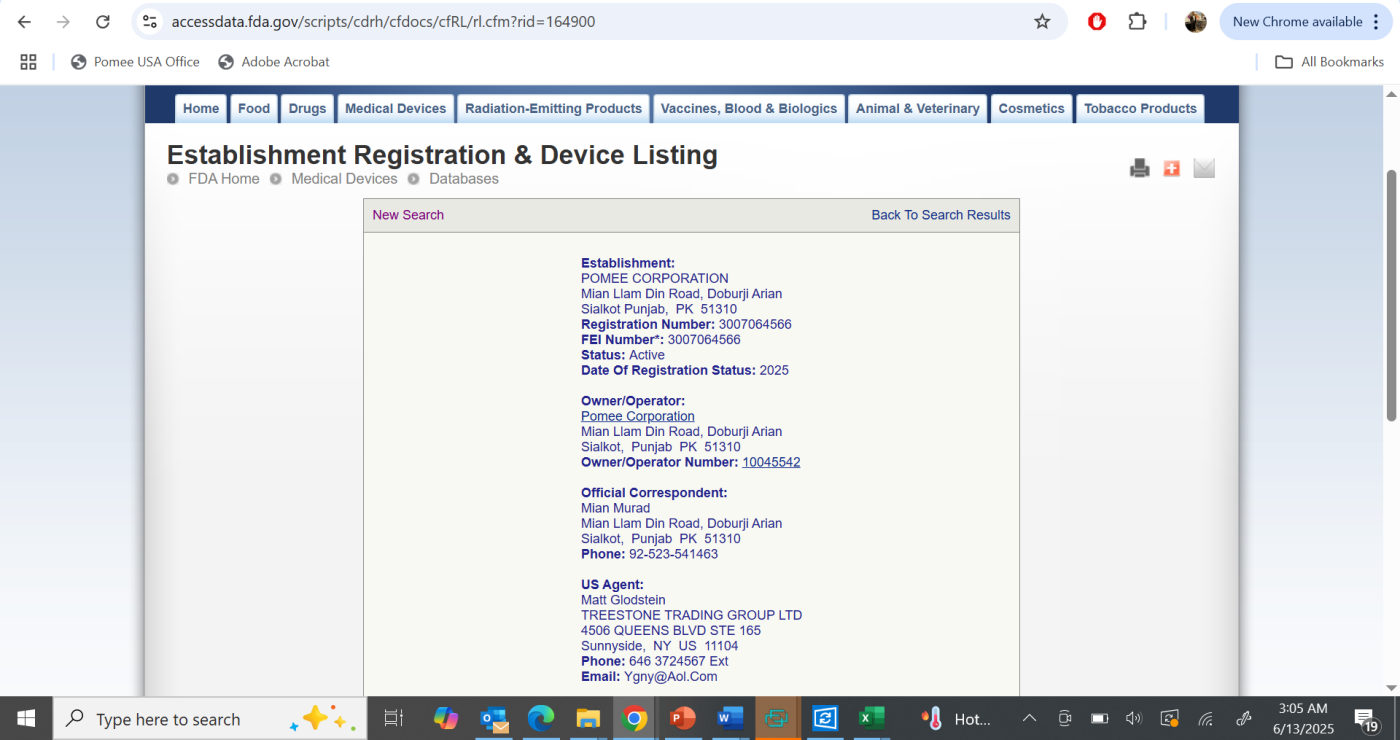The height and width of the screenshot is (740, 1400).
Task: Click the email envelope icon
Action: (1204, 168)
